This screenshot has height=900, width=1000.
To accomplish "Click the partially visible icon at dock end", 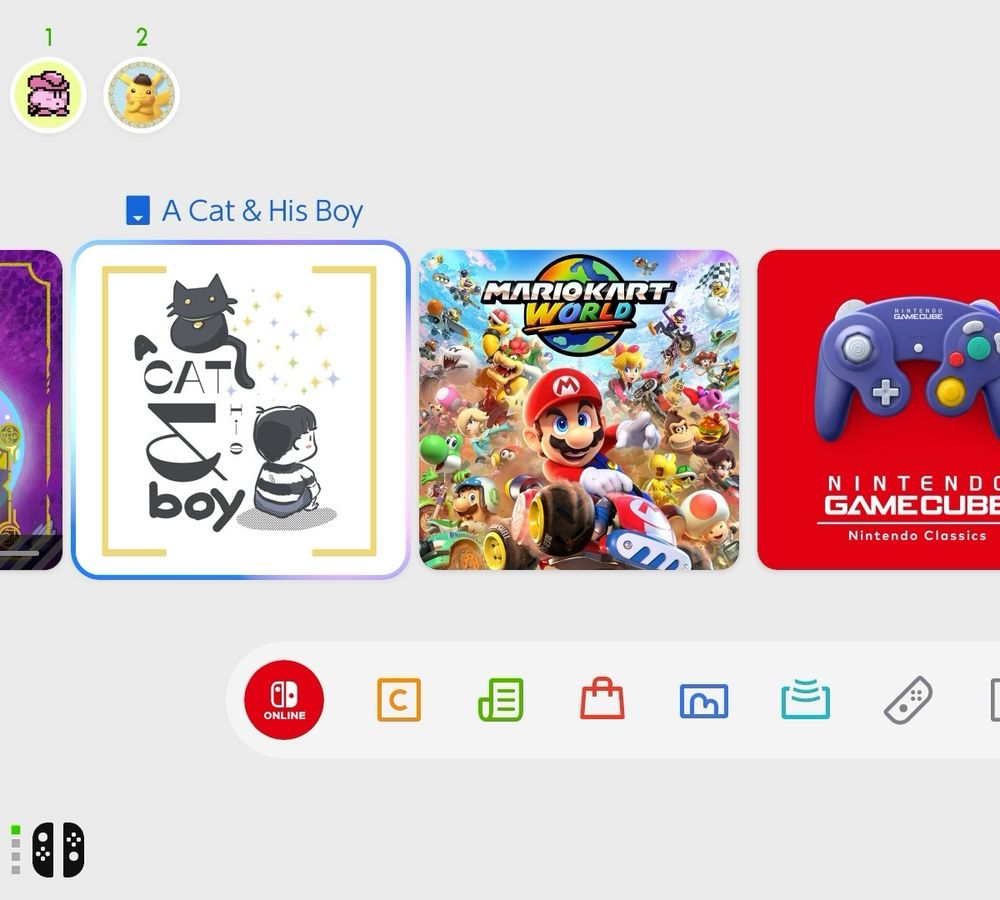I will [995, 700].
